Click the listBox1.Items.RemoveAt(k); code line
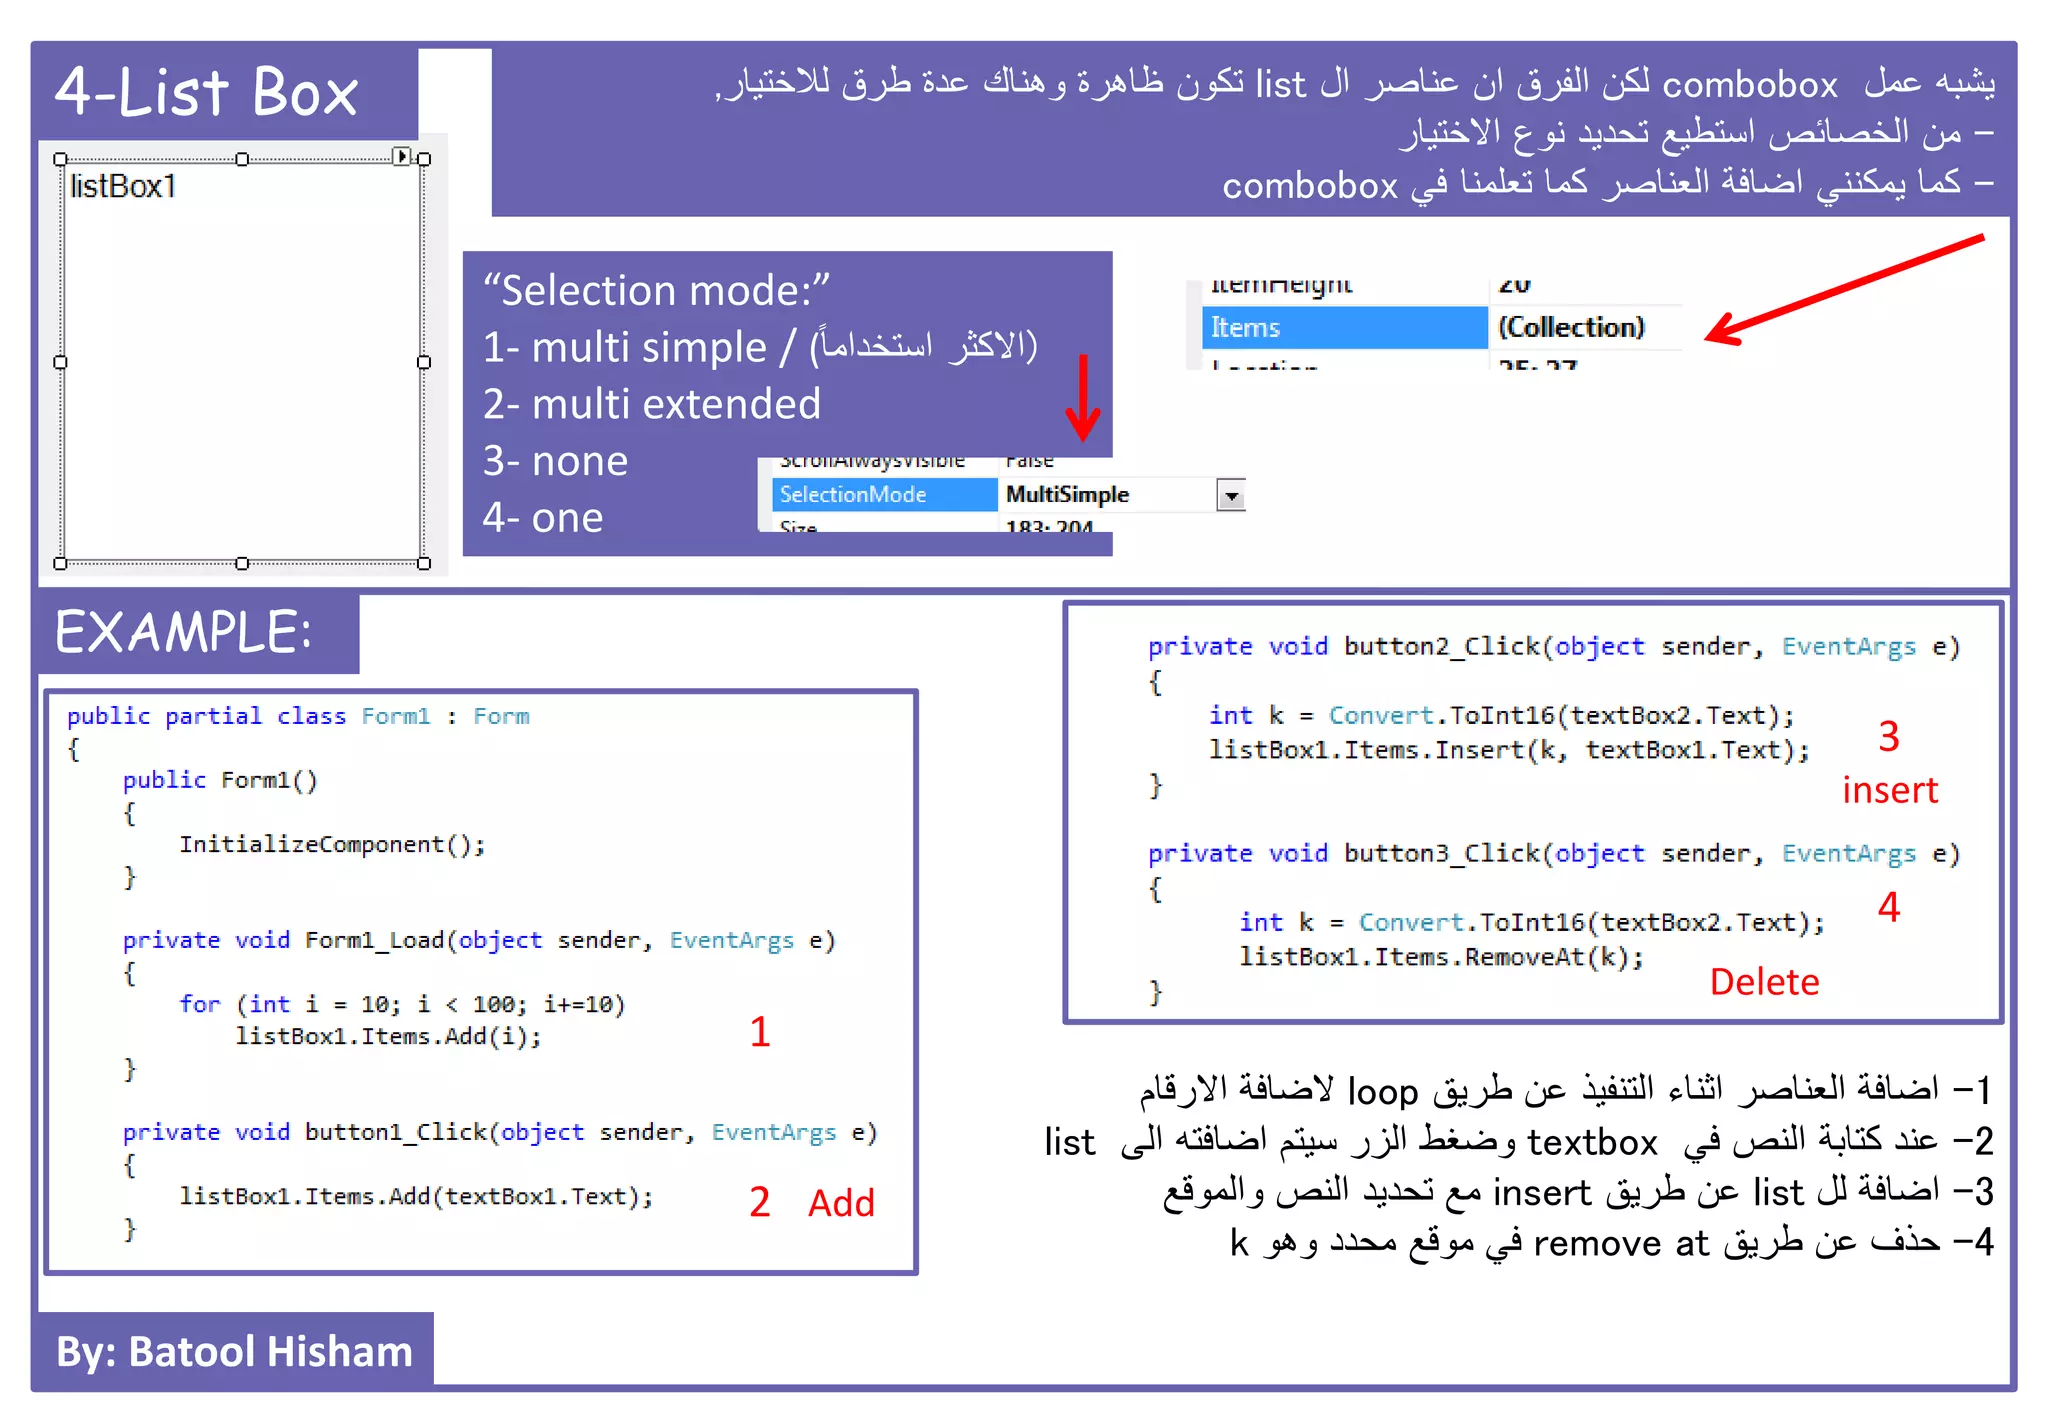Image resolution: width=2048 pixels, height=1418 pixels. pos(1441,957)
